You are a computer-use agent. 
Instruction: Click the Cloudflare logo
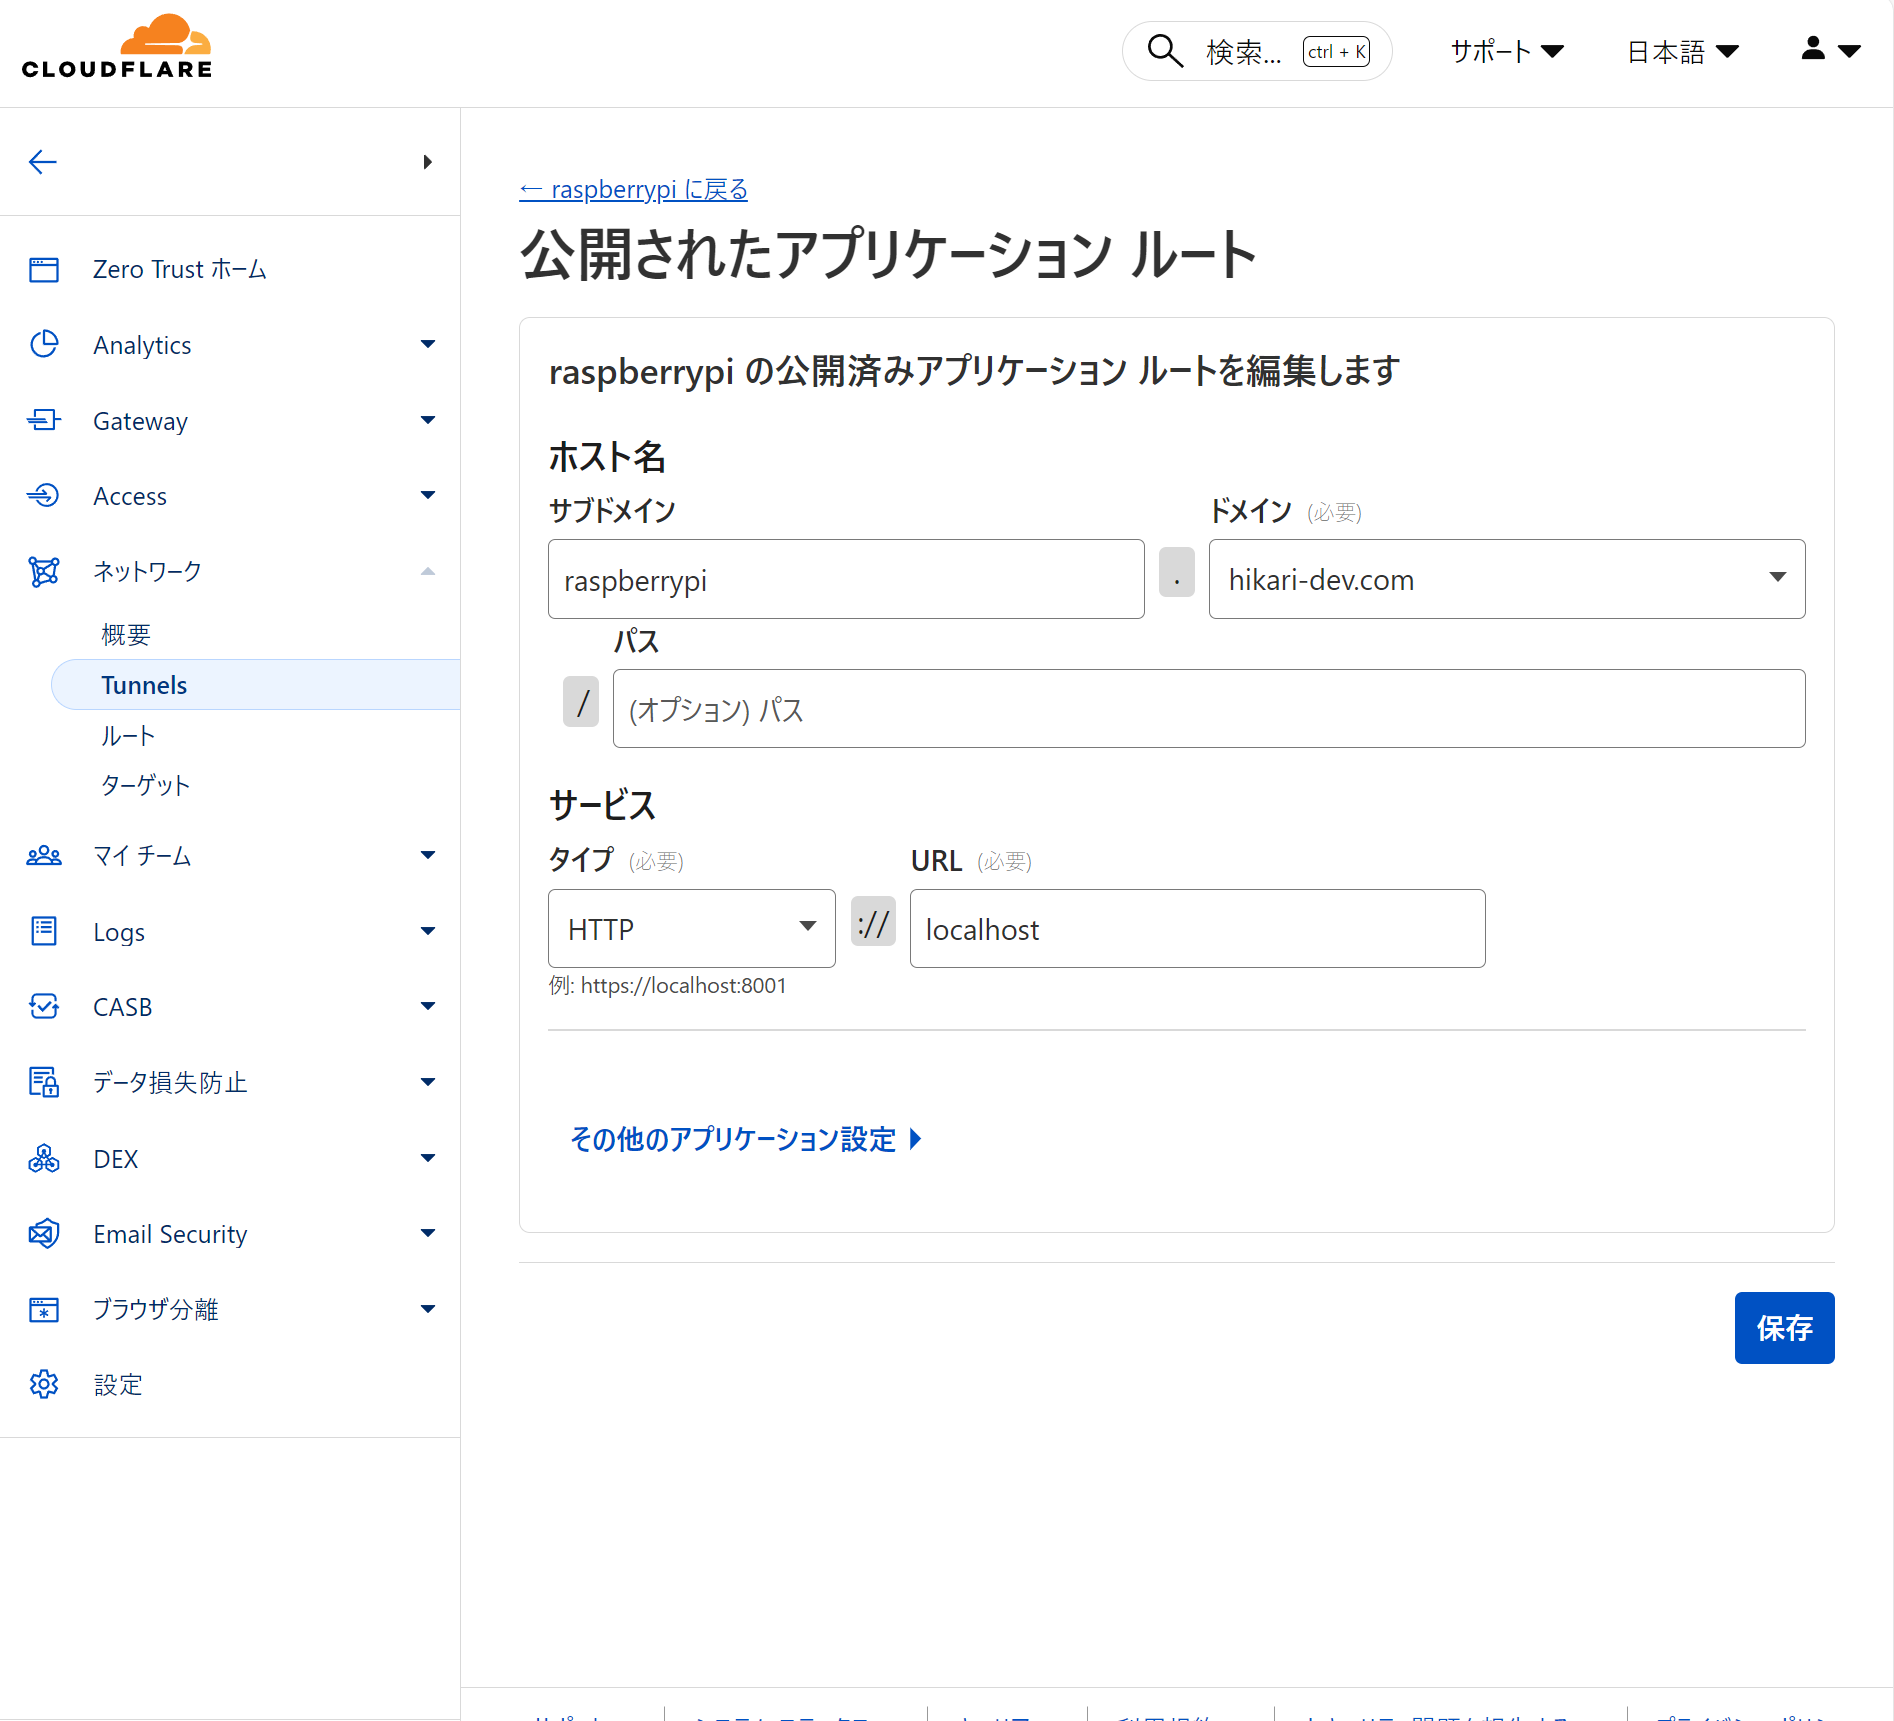(x=116, y=44)
